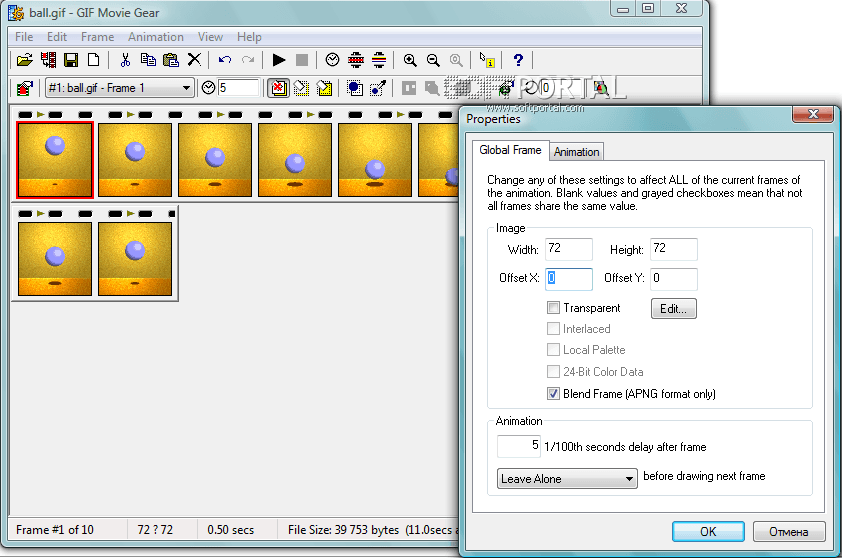
Task: Open the View menu
Action: [210, 37]
